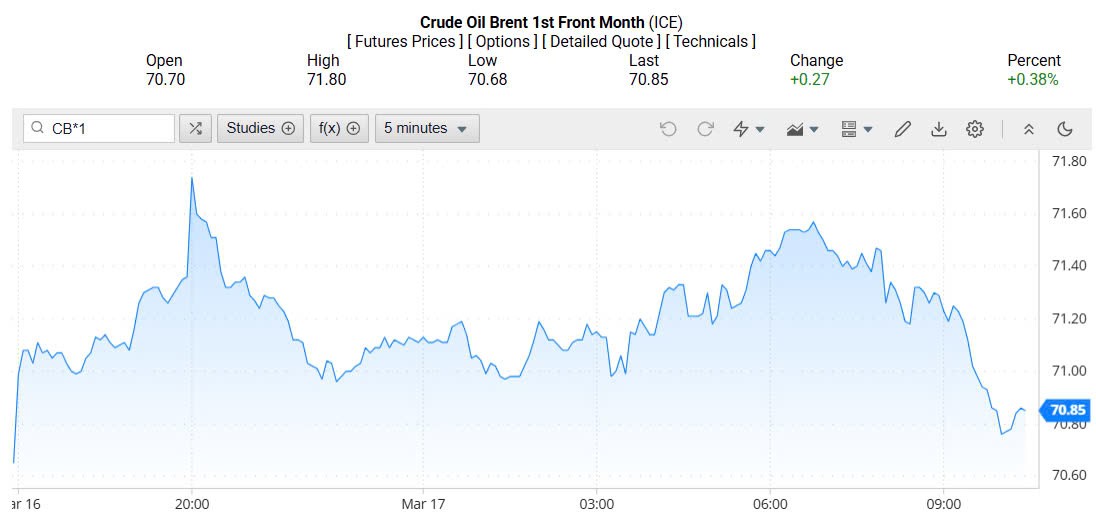1096x514 pixels.
Task: Open the Futures Prices link
Action: 404,41
